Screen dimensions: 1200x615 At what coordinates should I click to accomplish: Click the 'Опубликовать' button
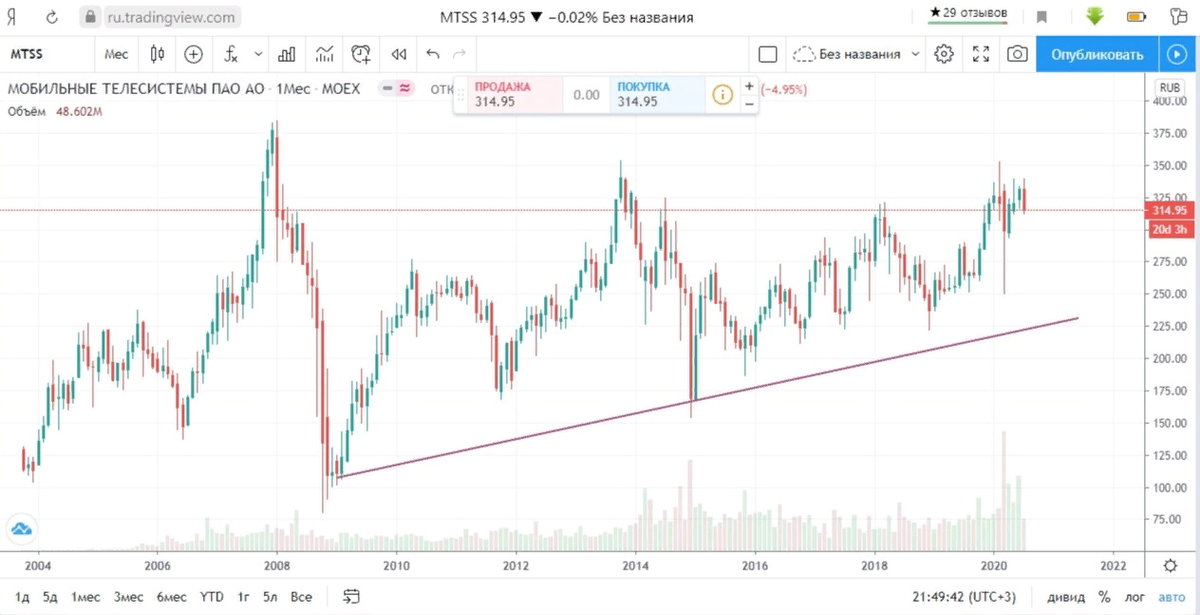[1097, 54]
